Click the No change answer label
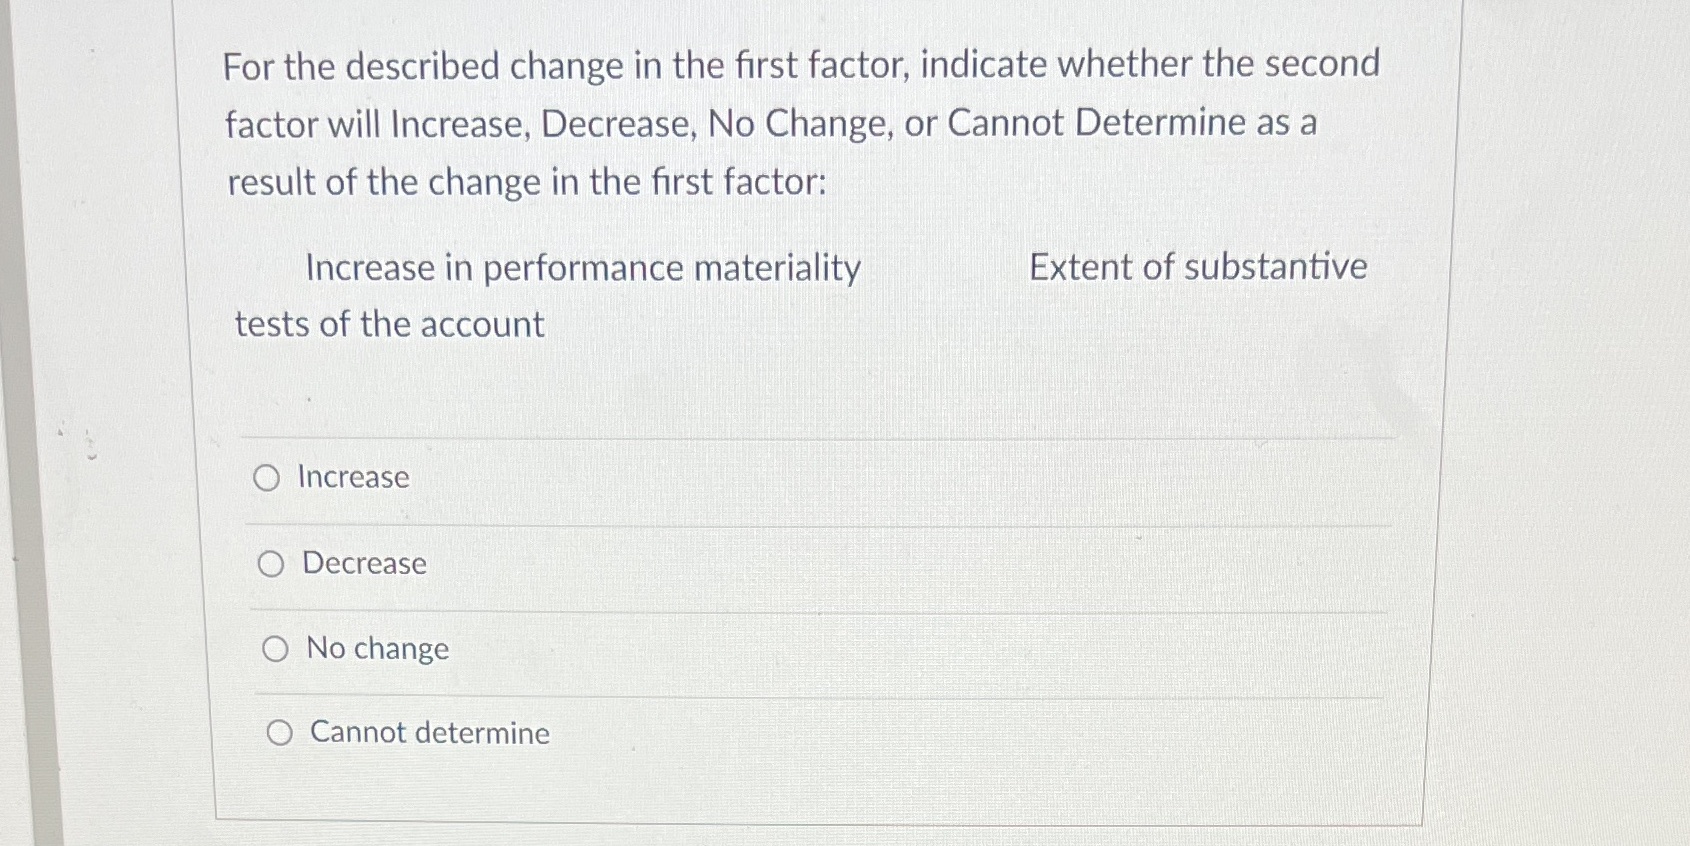 (x=377, y=648)
